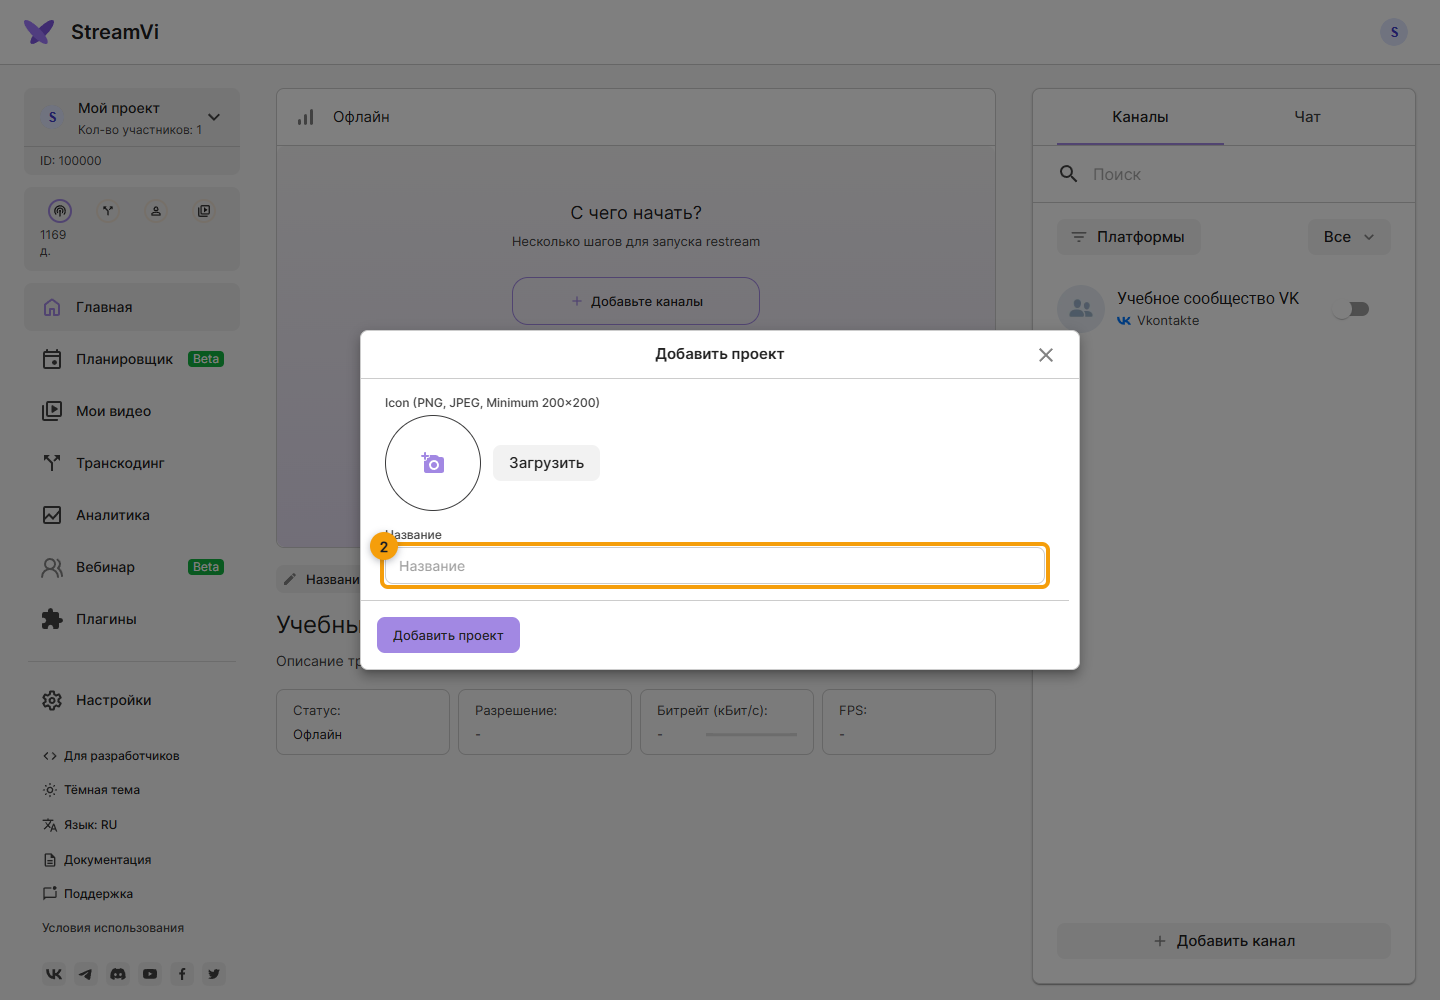Click the circular person icon in the sidebar

[156, 211]
